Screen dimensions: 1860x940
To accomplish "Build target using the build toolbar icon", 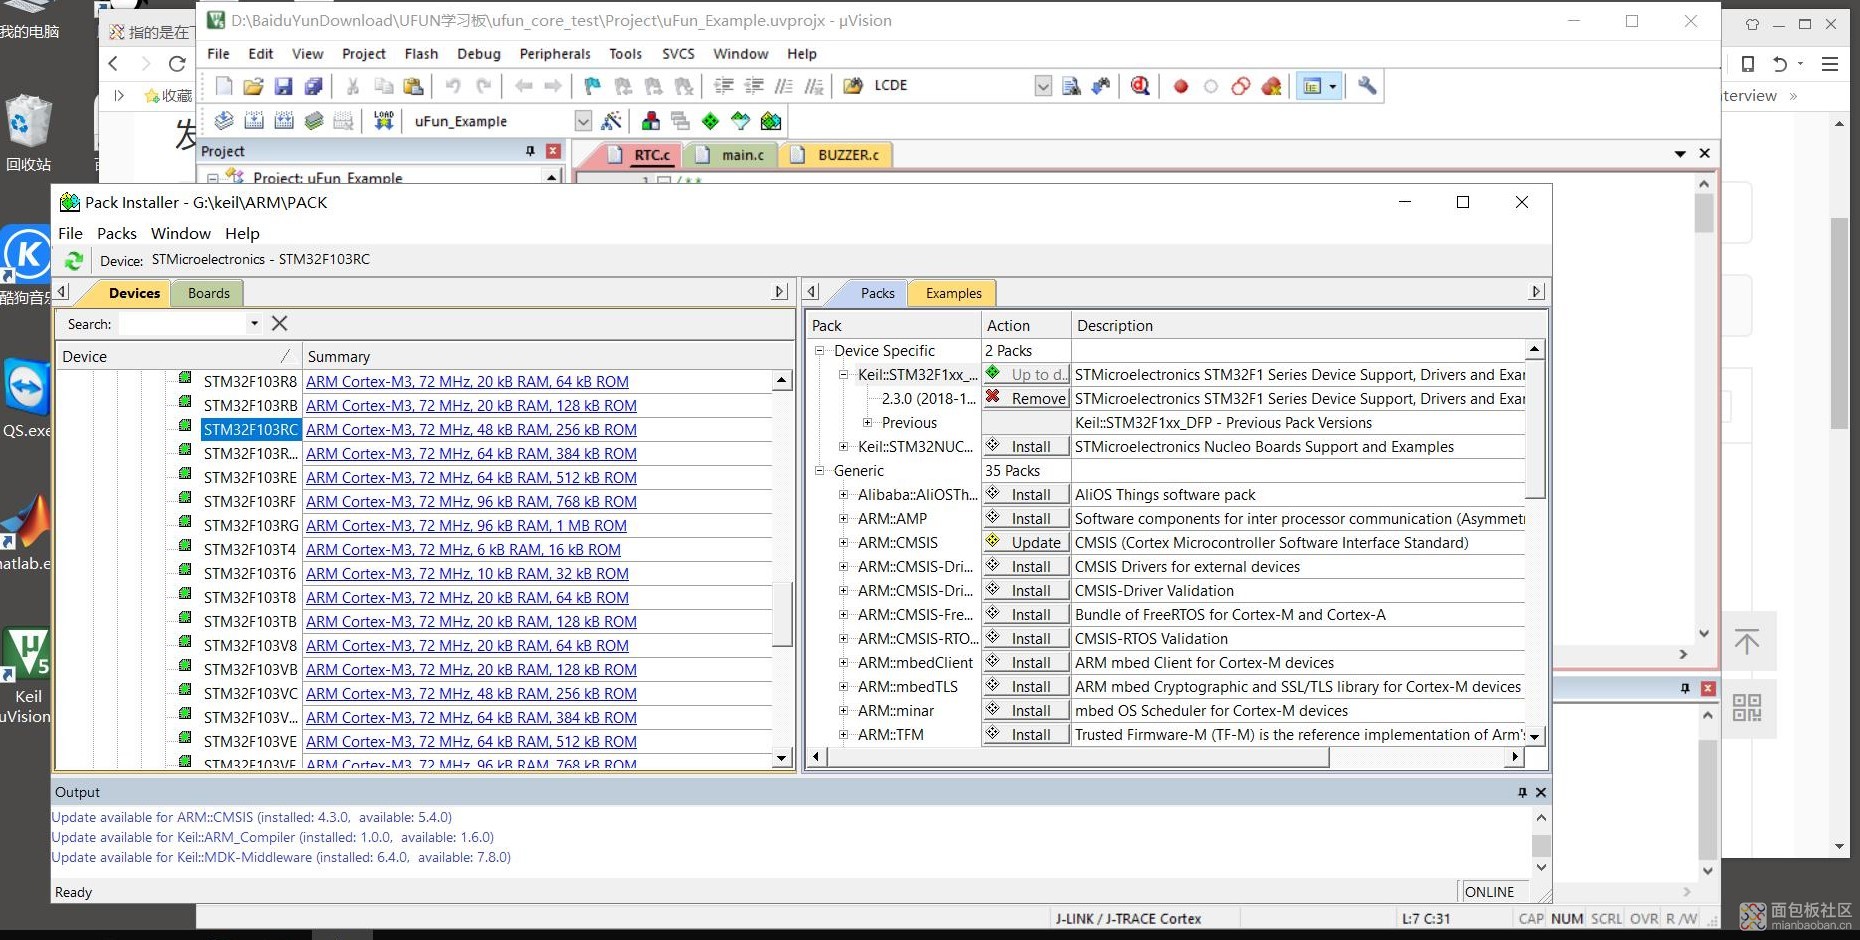I will 254,121.
